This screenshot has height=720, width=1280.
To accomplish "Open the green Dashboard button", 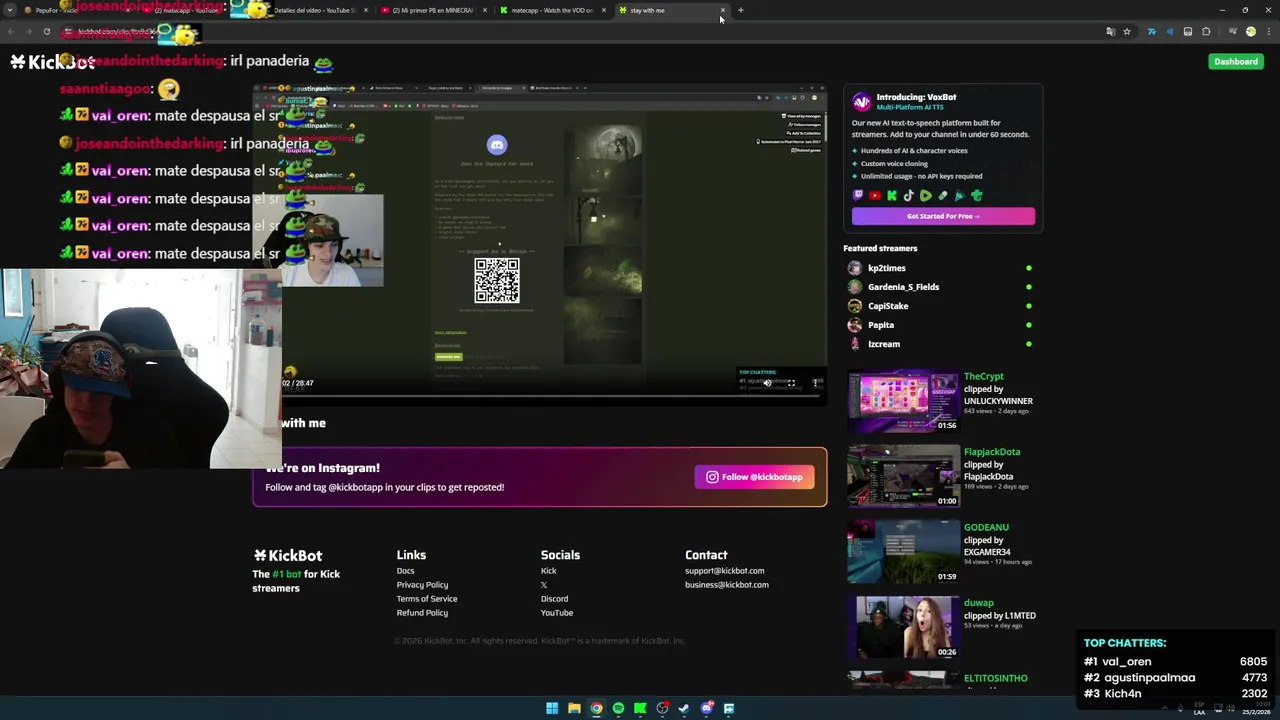I will (x=1236, y=61).
